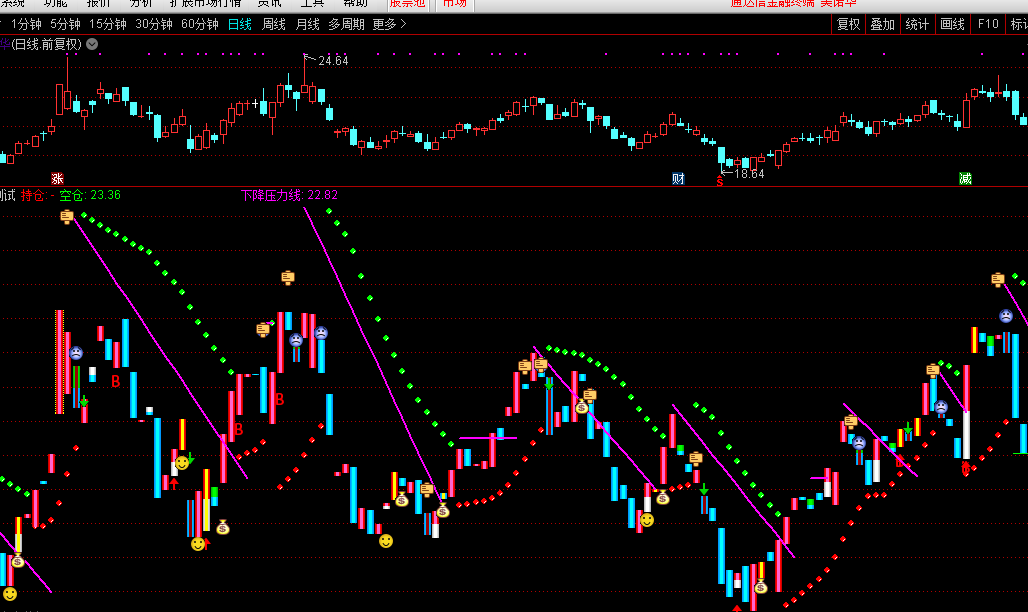Expand the 更多 periods list
Screen dimensions: 1028x612
click(389, 24)
